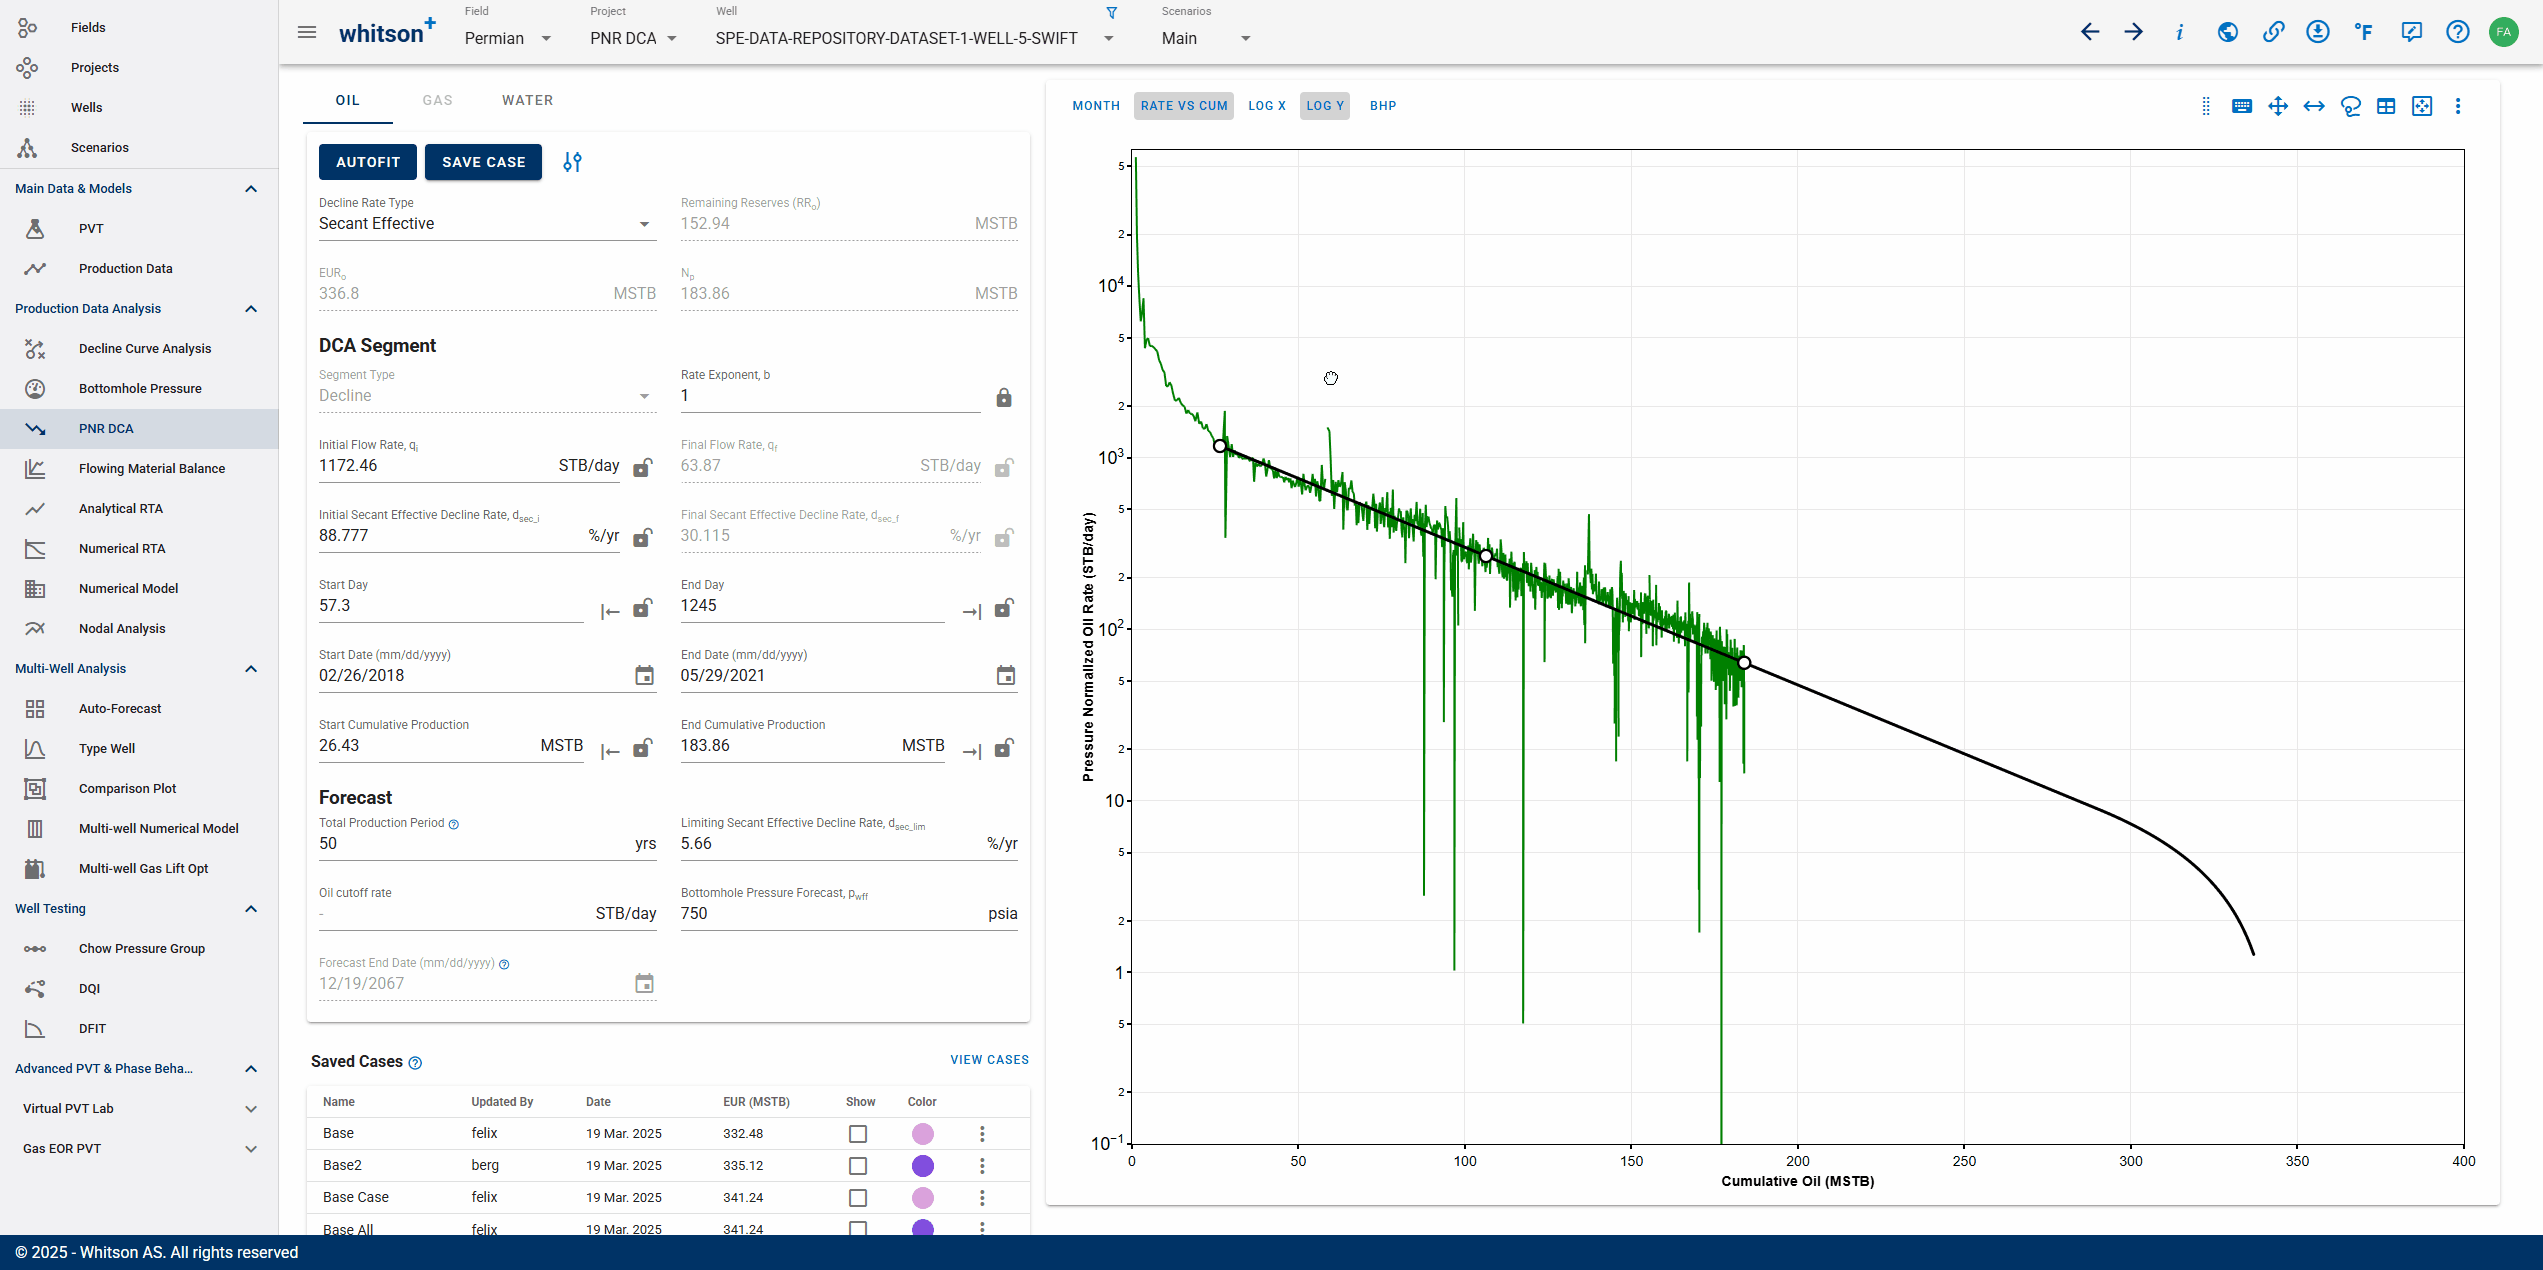Open End Date calendar picker
This screenshot has height=1270, width=2543.
[x=1006, y=676]
